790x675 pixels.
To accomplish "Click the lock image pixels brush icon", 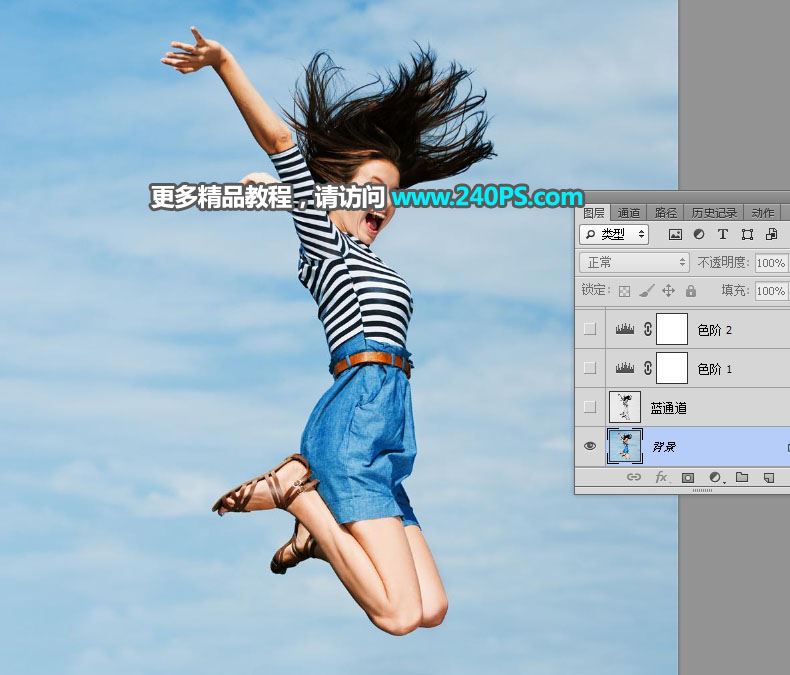I will (646, 290).
